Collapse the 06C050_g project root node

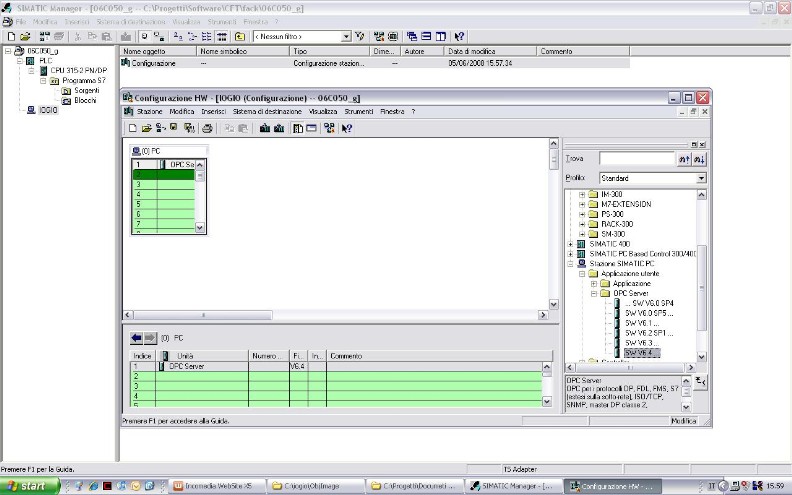click(x=8, y=51)
